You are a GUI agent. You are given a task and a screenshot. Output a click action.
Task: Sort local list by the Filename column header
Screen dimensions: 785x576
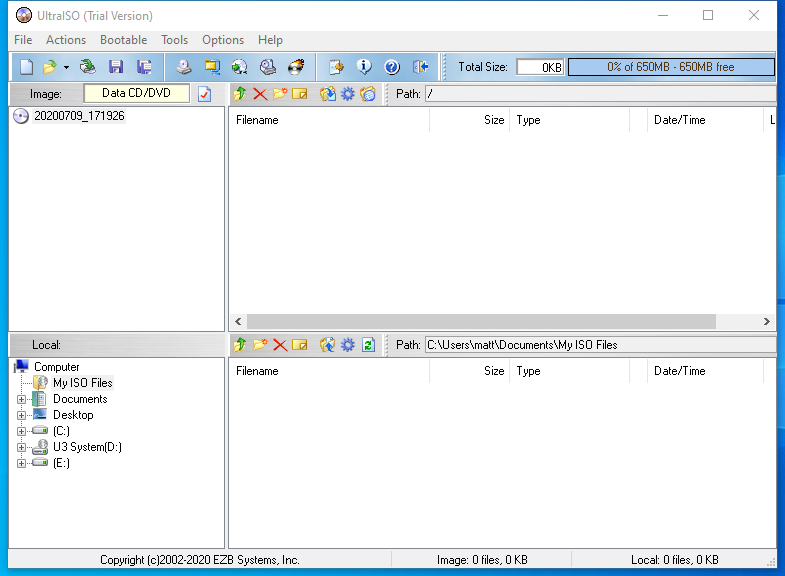click(329, 371)
